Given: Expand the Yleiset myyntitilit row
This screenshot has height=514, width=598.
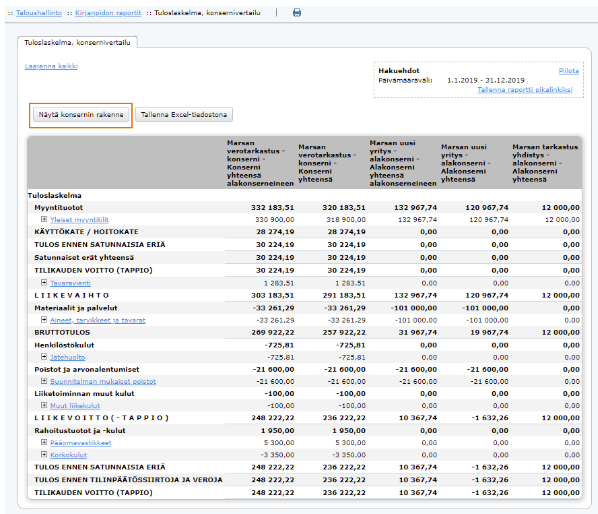Looking at the screenshot, I should click(x=44, y=219).
